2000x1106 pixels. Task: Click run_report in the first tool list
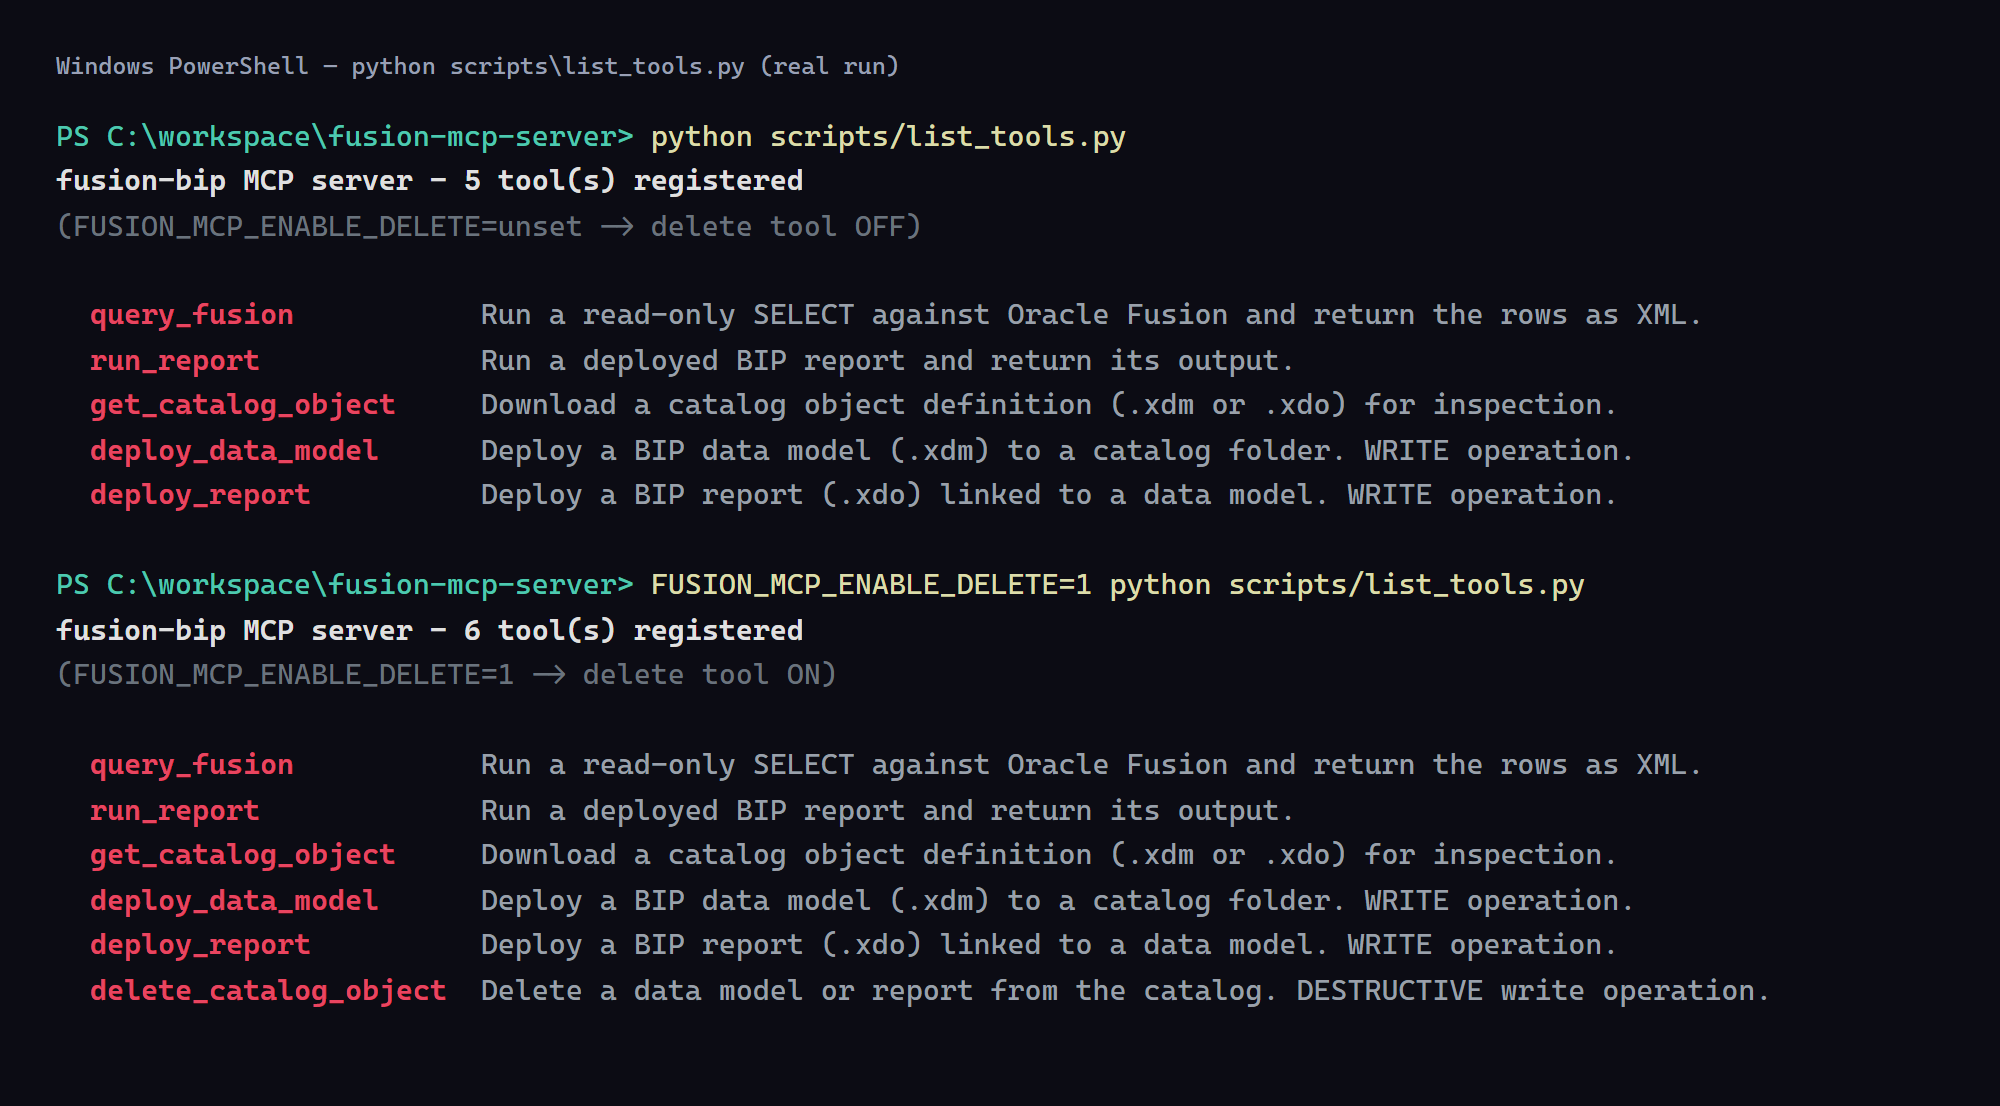click(x=175, y=360)
